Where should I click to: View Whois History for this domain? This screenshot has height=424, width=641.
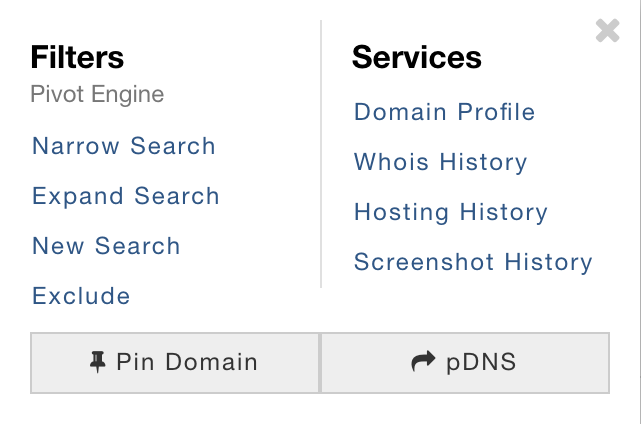coord(441,162)
